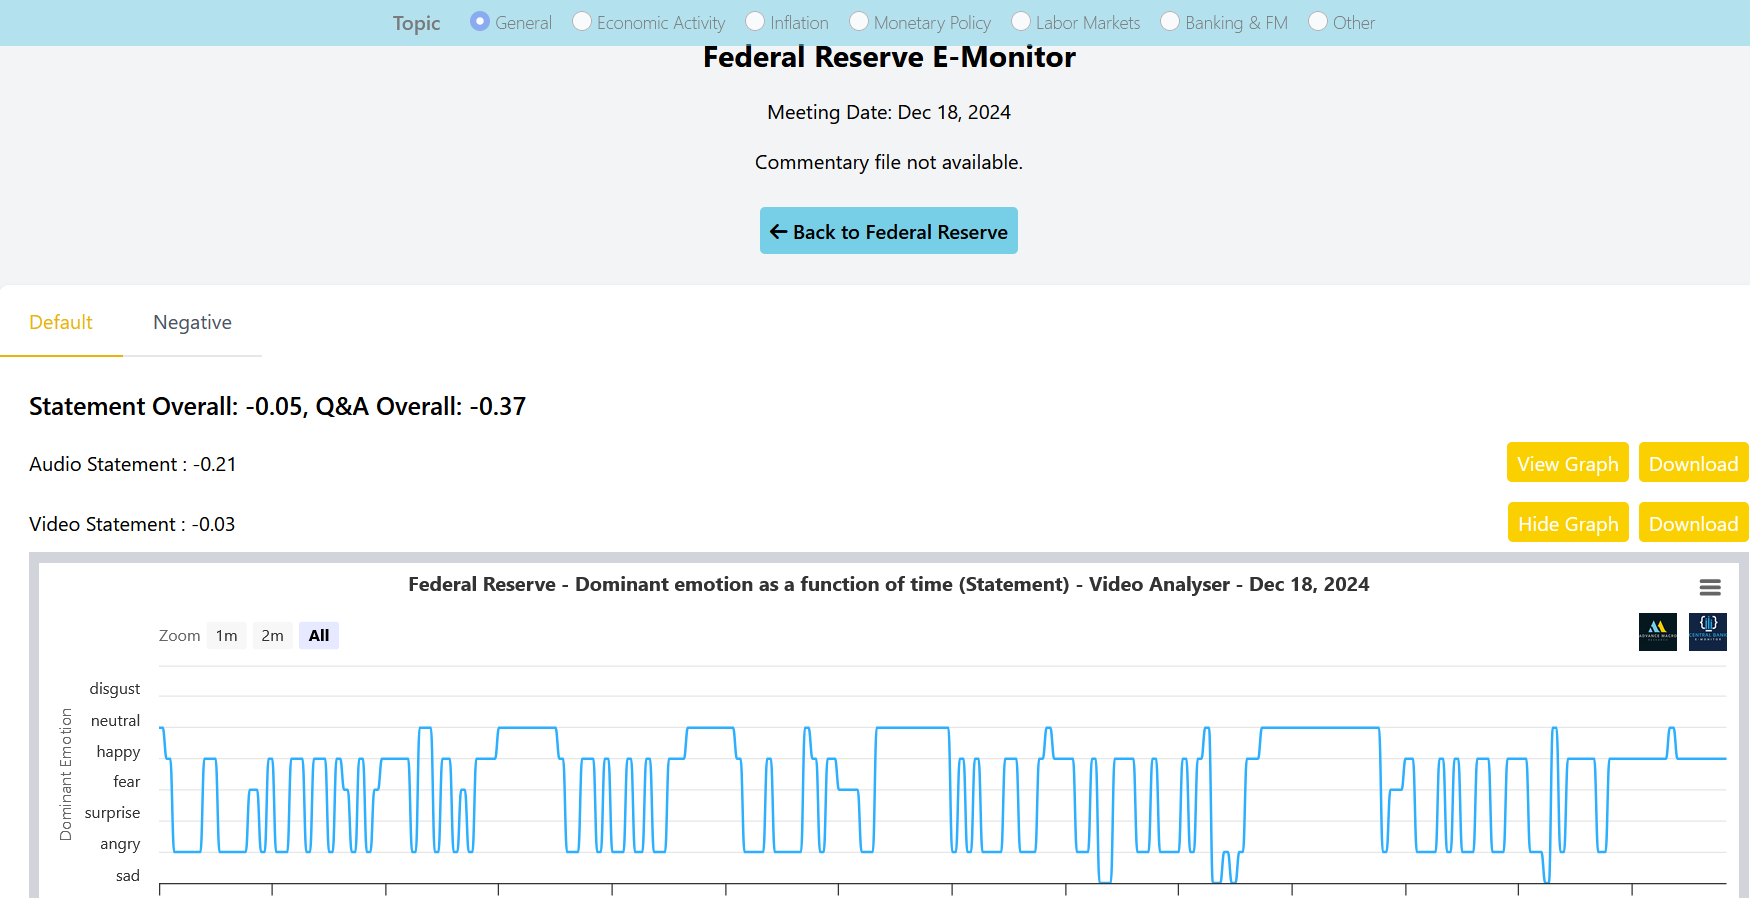1750x898 pixels.
Task: Download the Audio Statement data
Action: pyautogui.click(x=1693, y=463)
